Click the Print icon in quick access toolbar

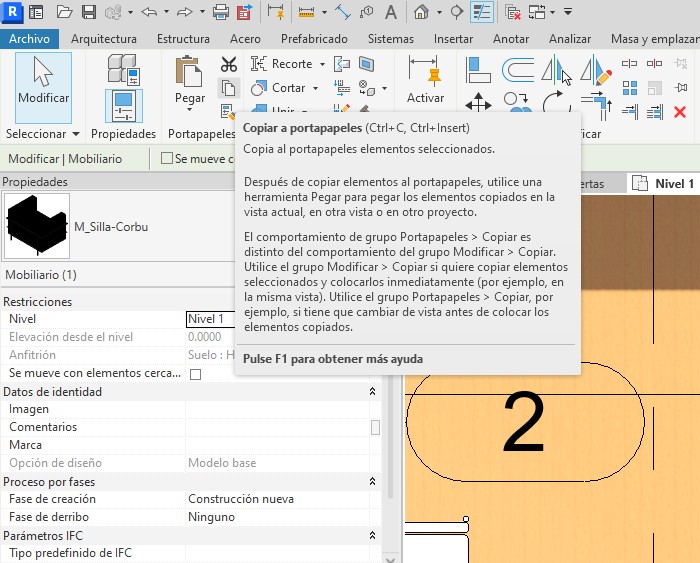click(221, 13)
